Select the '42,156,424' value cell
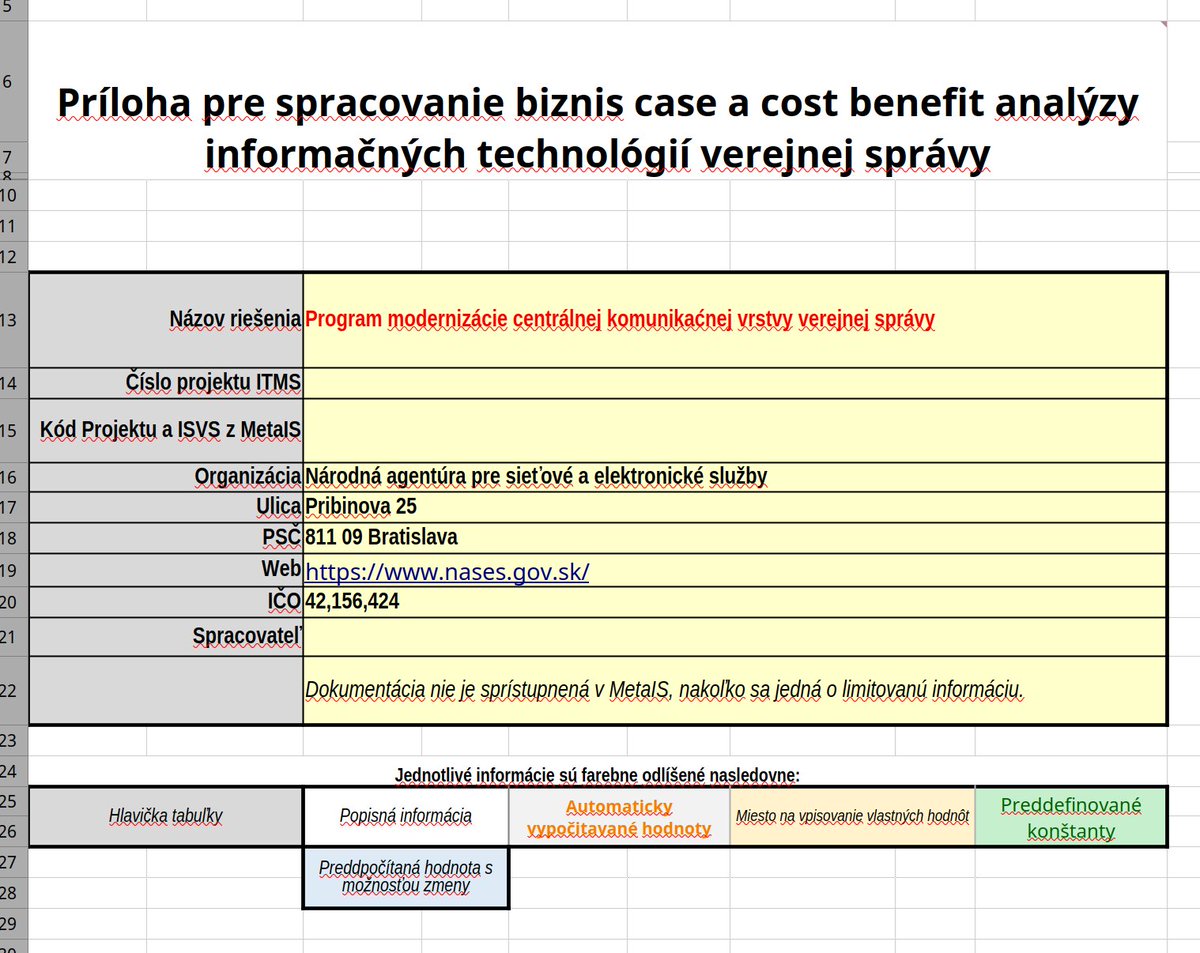 [x=735, y=602]
